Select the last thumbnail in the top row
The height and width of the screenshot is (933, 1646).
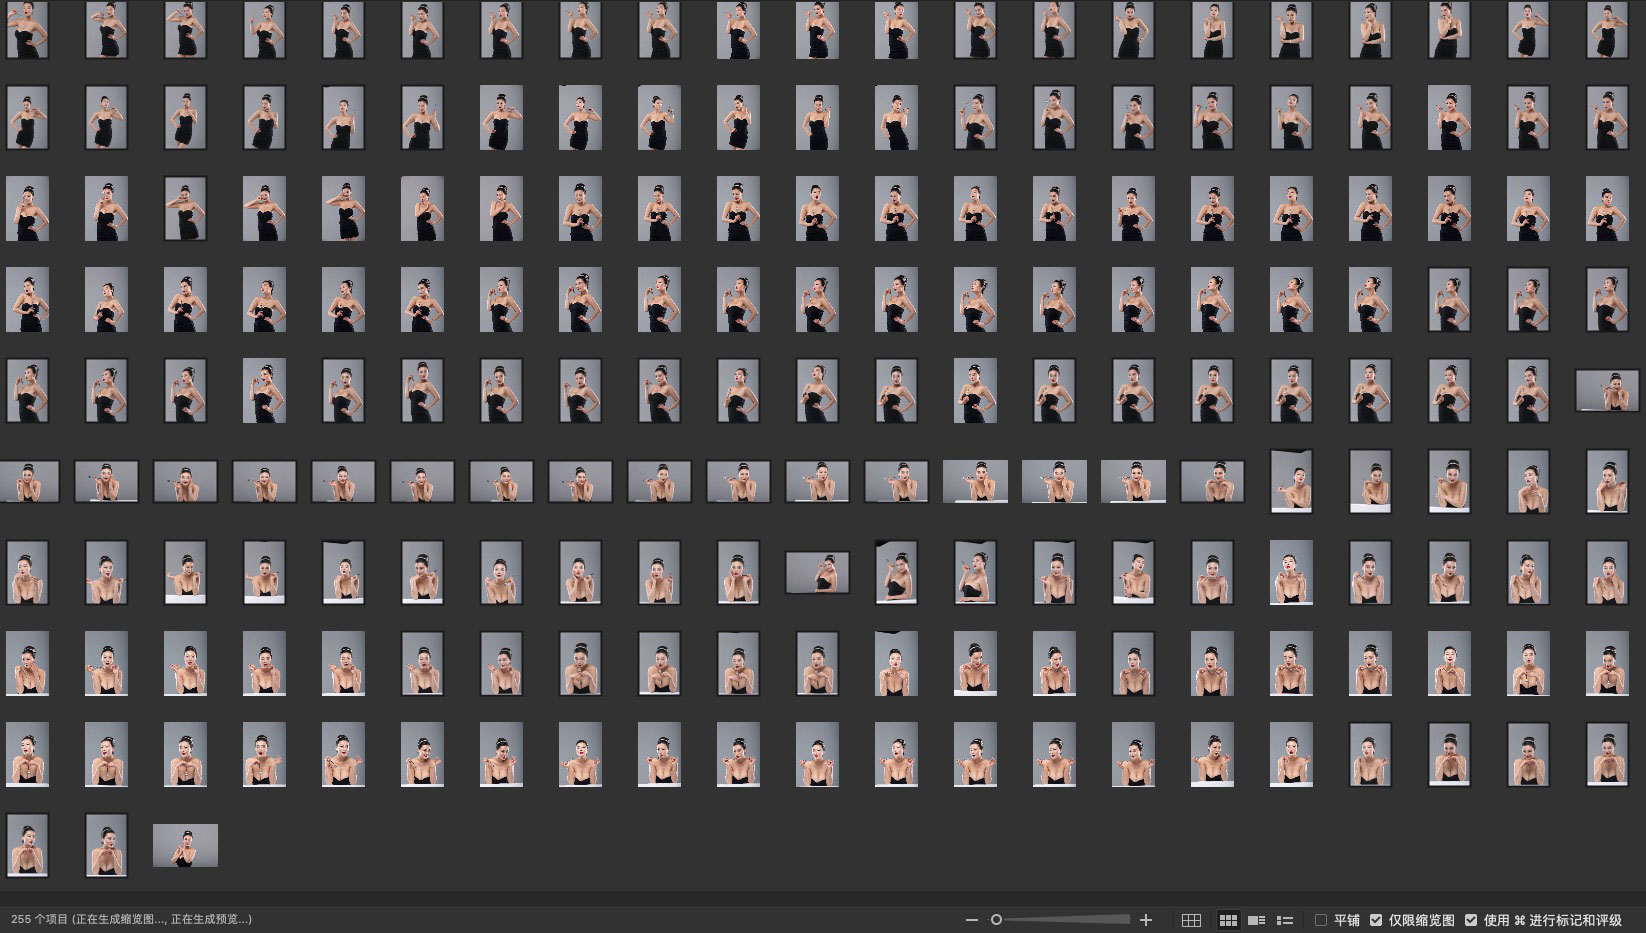pos(1607,29)
